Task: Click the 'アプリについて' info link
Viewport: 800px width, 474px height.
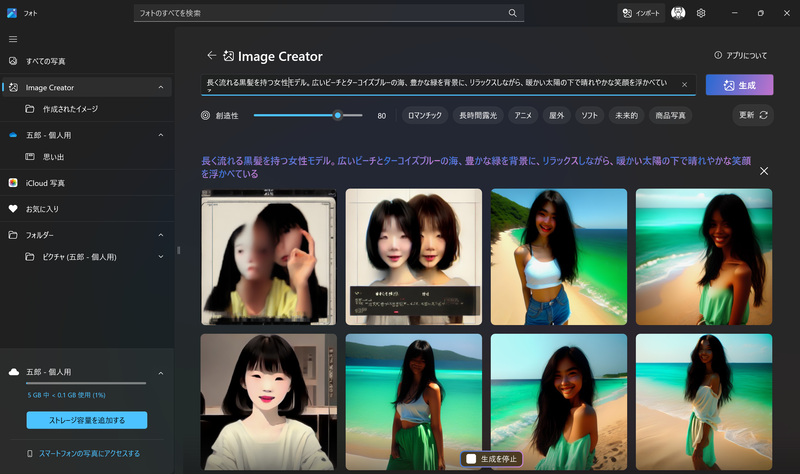Action: [x=741, y=55]
